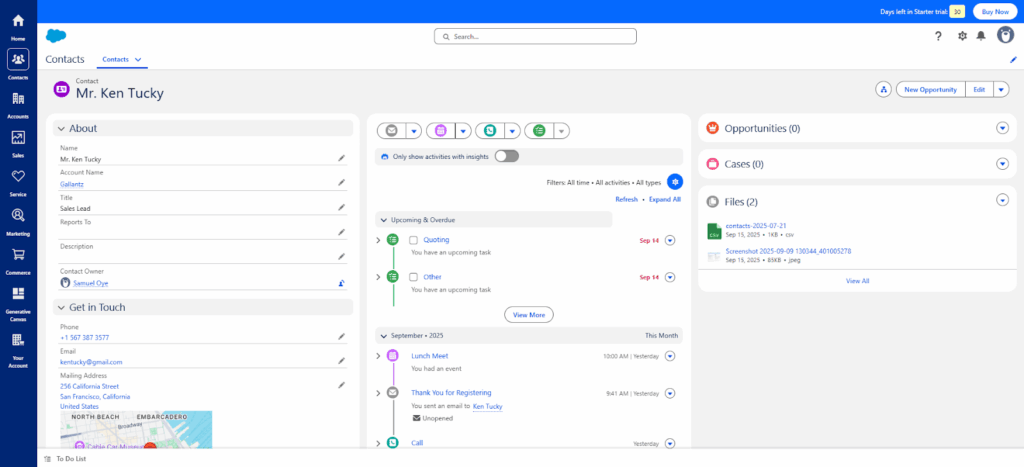Click the notifications bell icon
Screen dimensions: 1024x467
coord(981,36)
